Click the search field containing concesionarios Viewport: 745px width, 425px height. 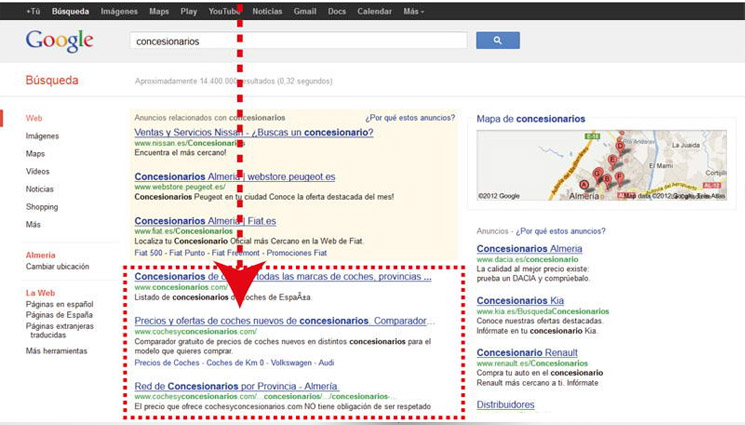pos(298,41)
